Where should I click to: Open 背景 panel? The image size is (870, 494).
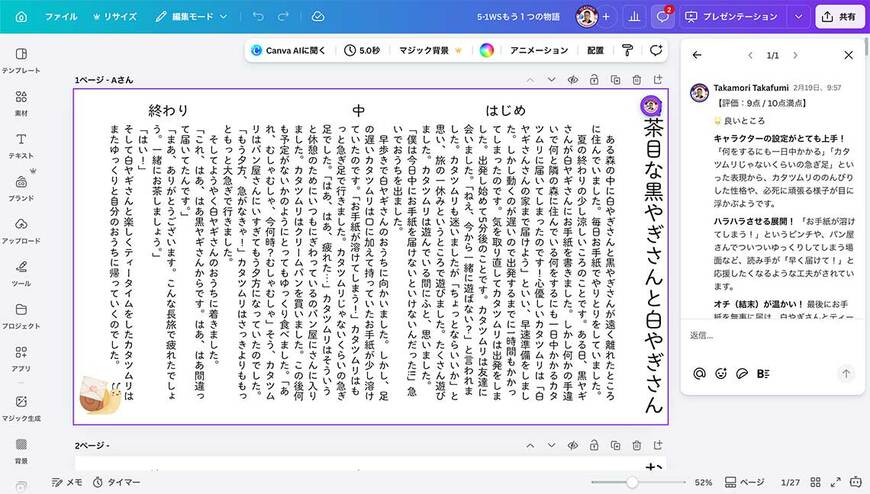click(21, 451)
